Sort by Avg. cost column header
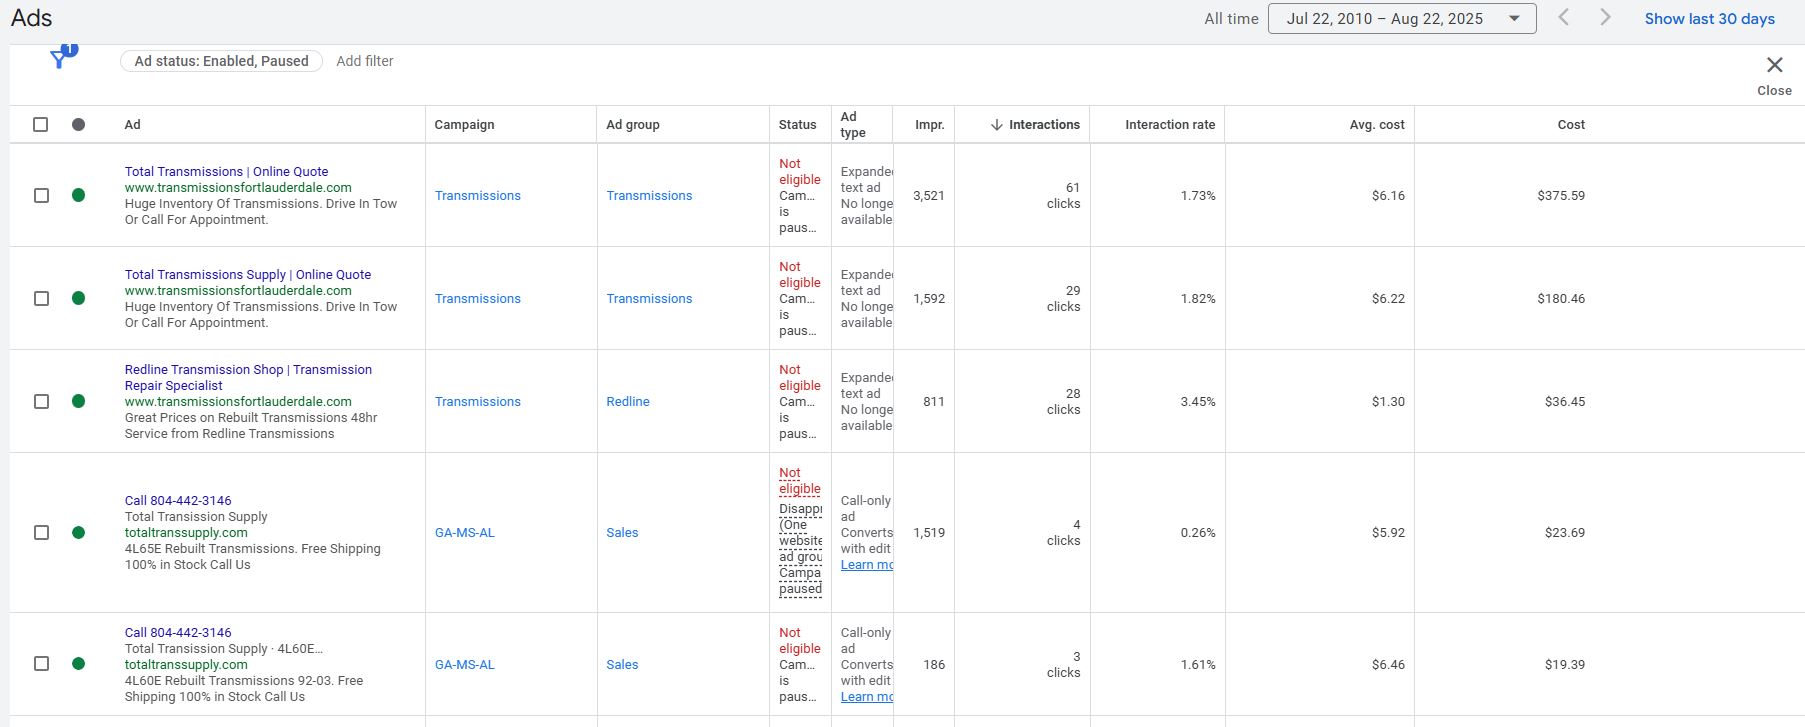This screenshot has height=727, width=1805. tap(1377, 125)
